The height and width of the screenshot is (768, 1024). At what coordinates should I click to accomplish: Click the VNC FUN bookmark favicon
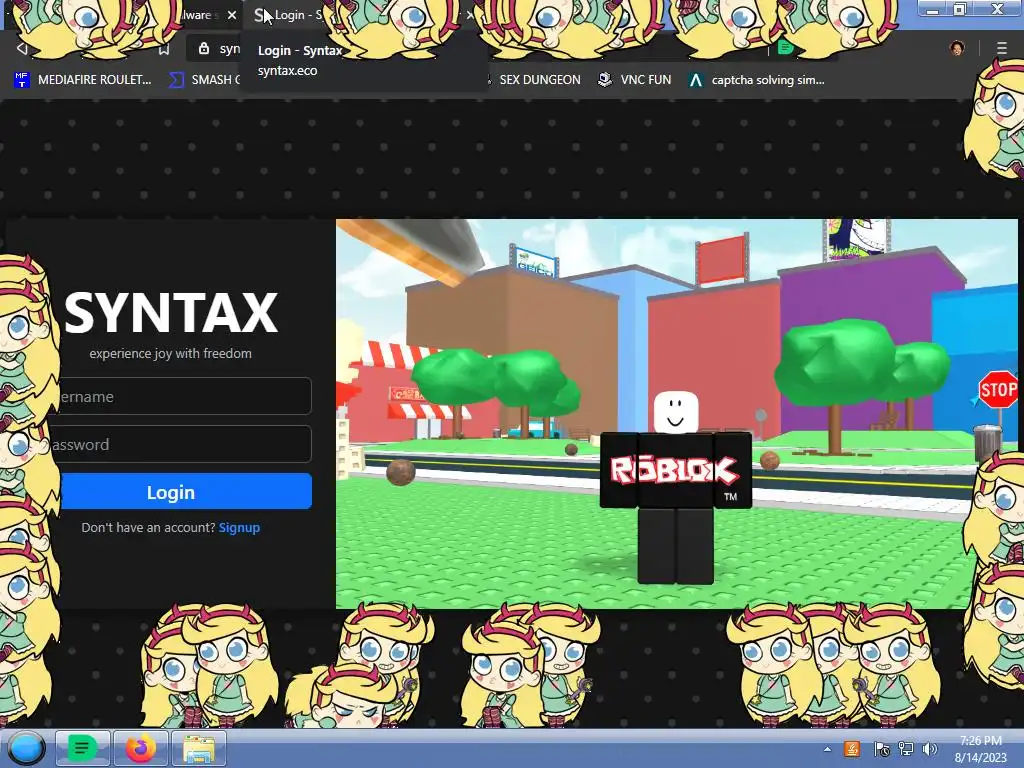point(605,80)
